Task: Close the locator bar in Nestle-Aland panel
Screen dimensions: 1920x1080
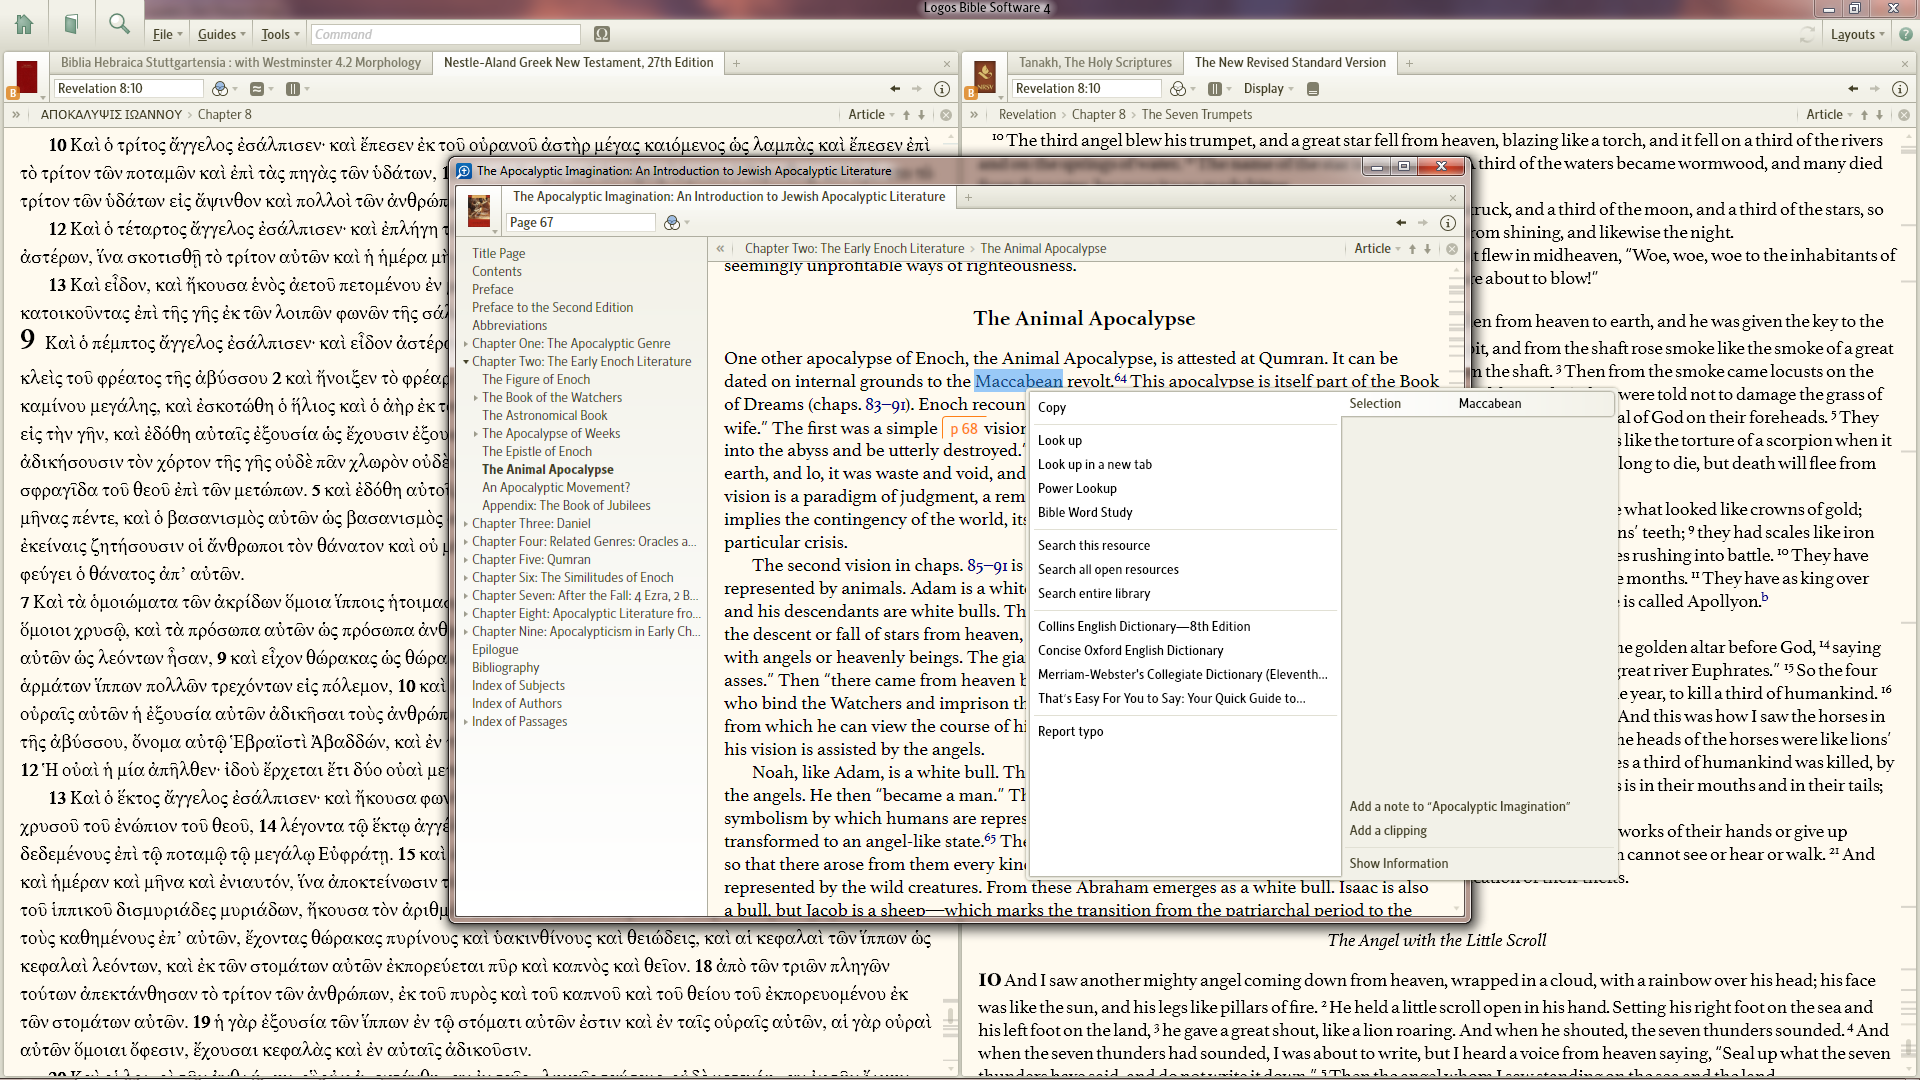Action: 946,115
